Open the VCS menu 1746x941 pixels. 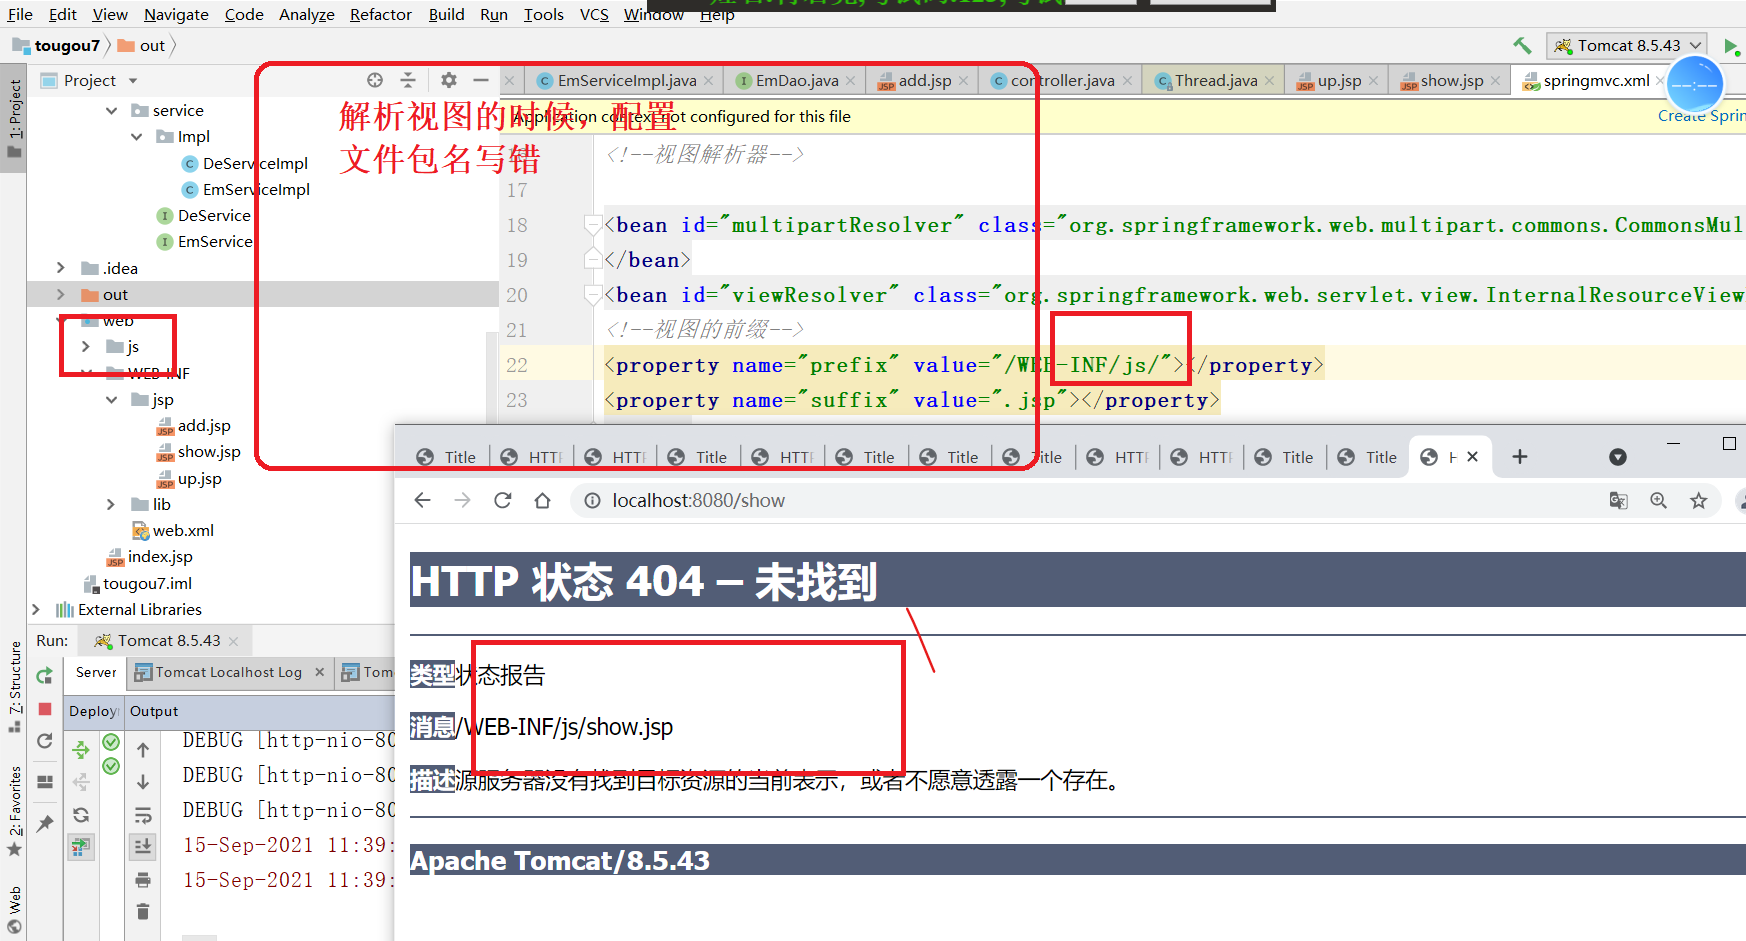(x=594, y=14)
